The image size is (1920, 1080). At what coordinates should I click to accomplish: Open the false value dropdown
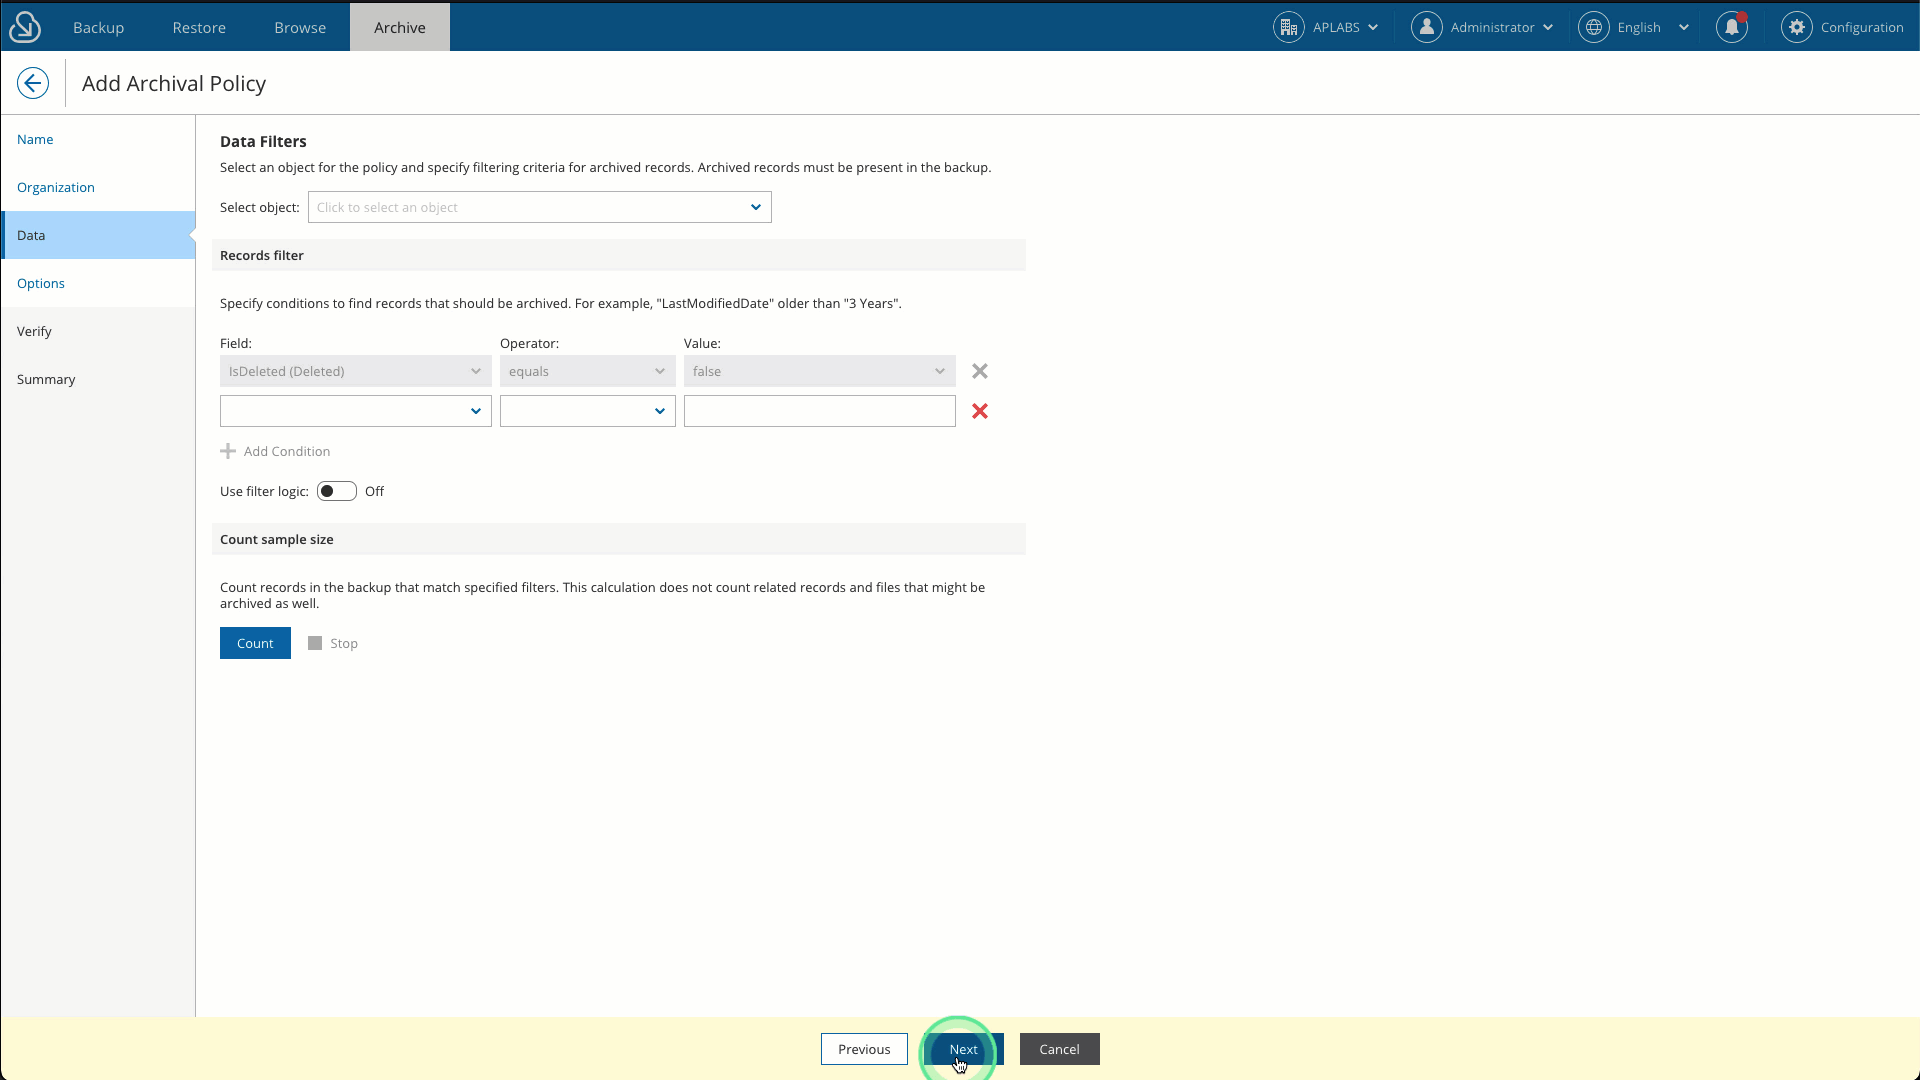pyautogui.click(x=820, y=371)
